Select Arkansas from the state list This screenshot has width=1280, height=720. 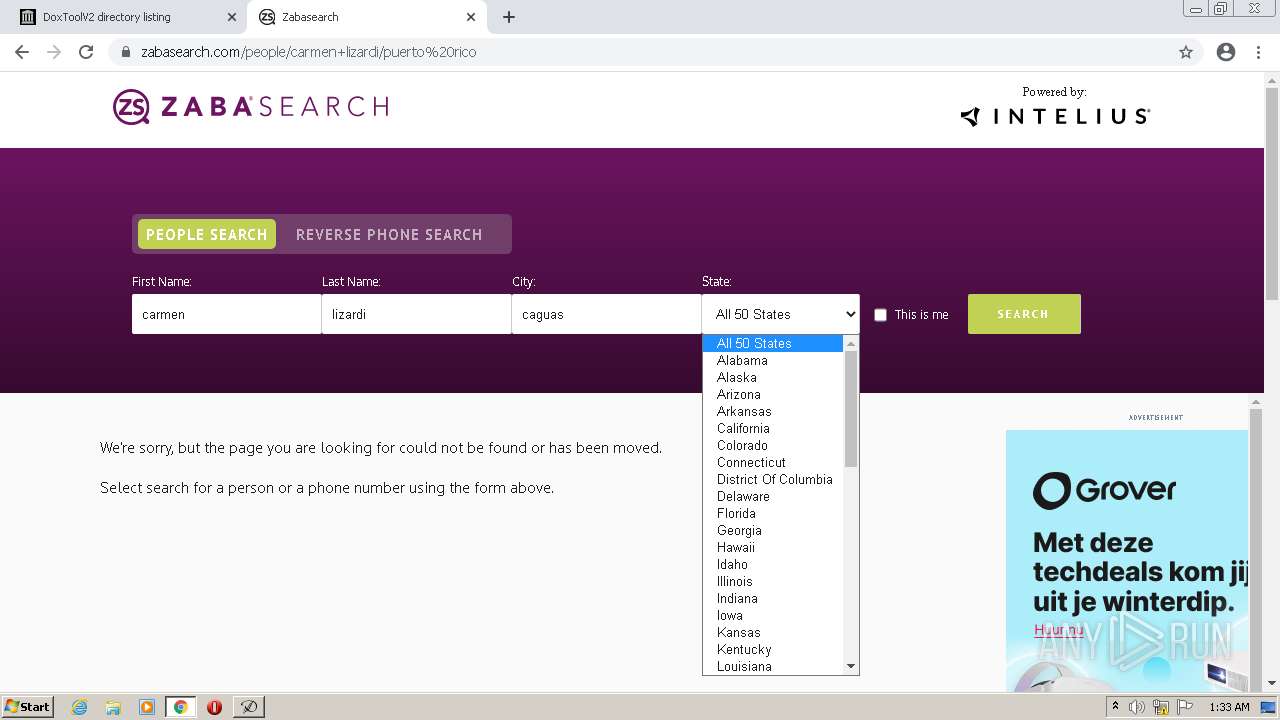773,411
